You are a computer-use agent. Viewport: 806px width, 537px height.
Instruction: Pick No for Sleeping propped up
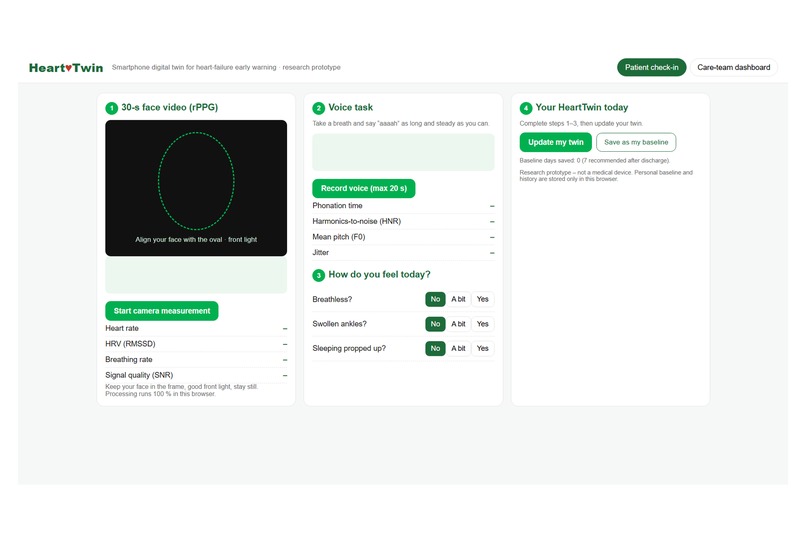pos(435,348)
